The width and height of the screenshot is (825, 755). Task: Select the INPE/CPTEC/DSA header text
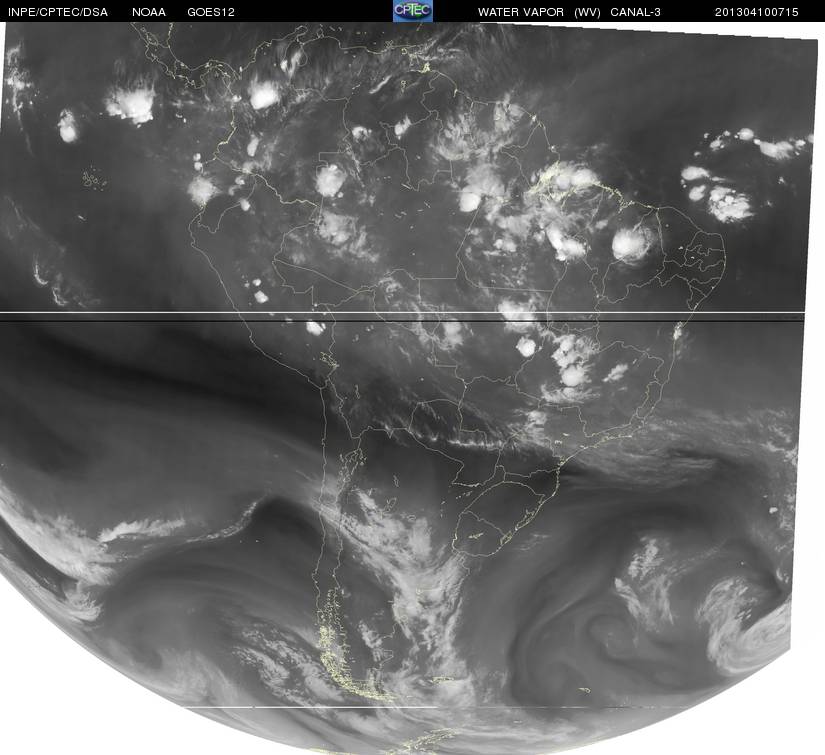(x=58, y=12)
